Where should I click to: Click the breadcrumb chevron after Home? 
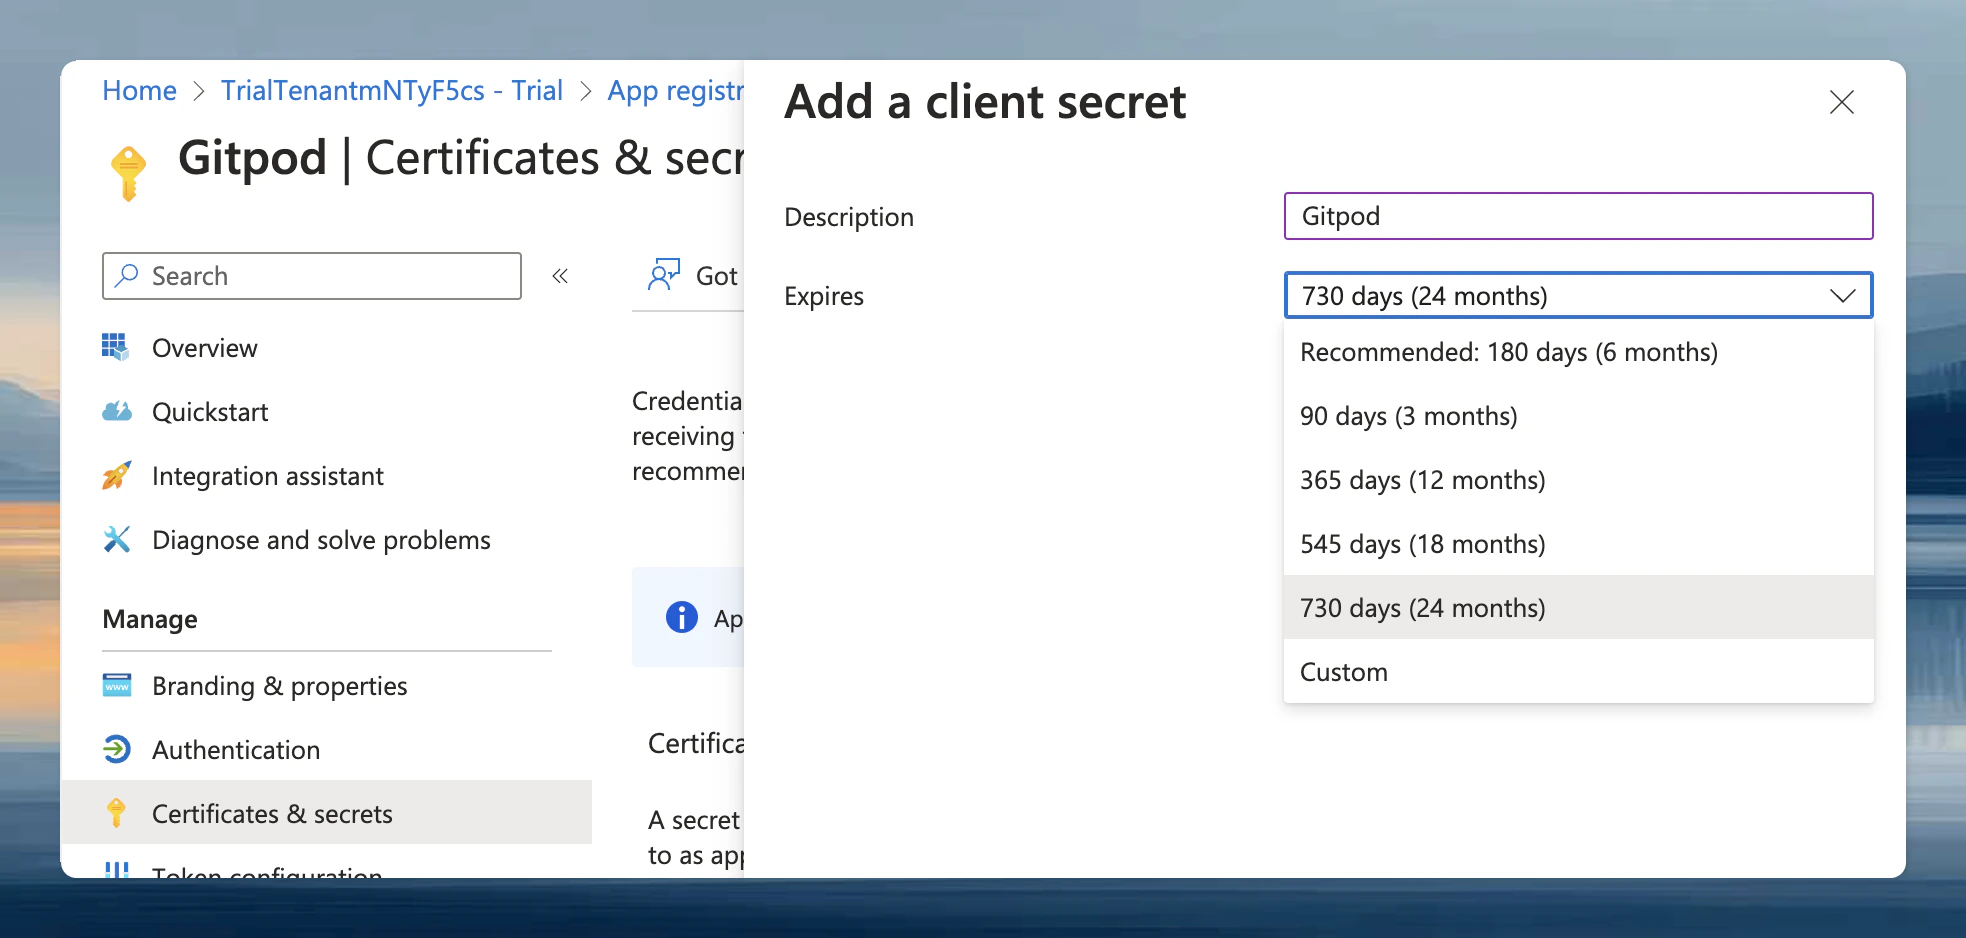[199, 91]
